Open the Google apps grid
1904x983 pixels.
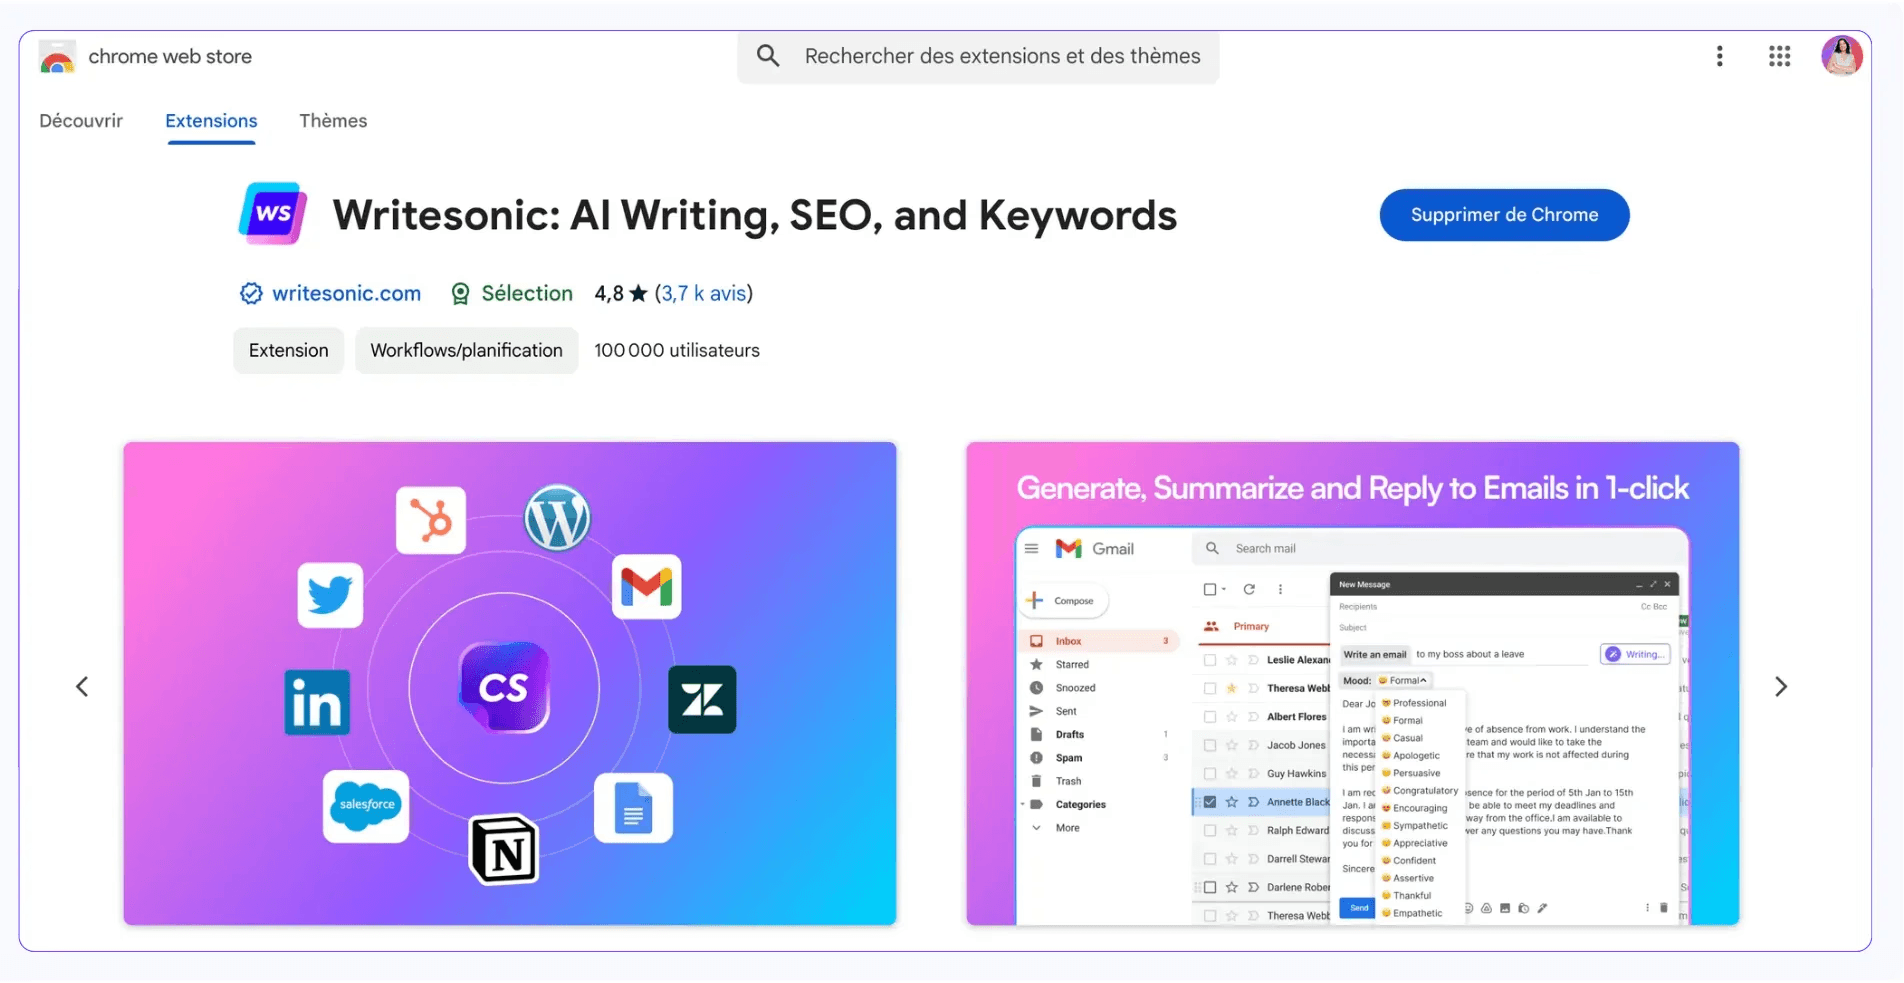1779,56
